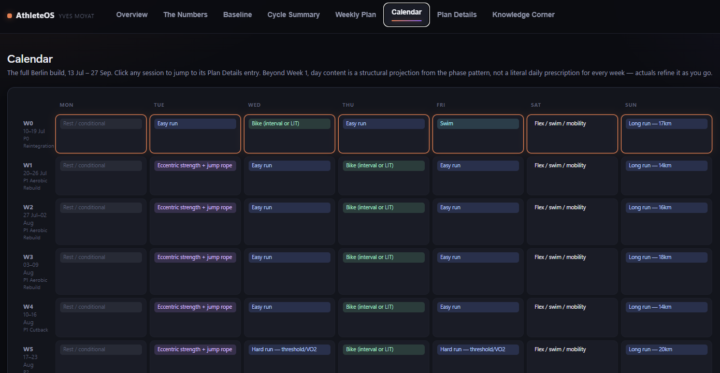Open Long run — 16km session
The image size is (720, 373).
click(666, 208)
